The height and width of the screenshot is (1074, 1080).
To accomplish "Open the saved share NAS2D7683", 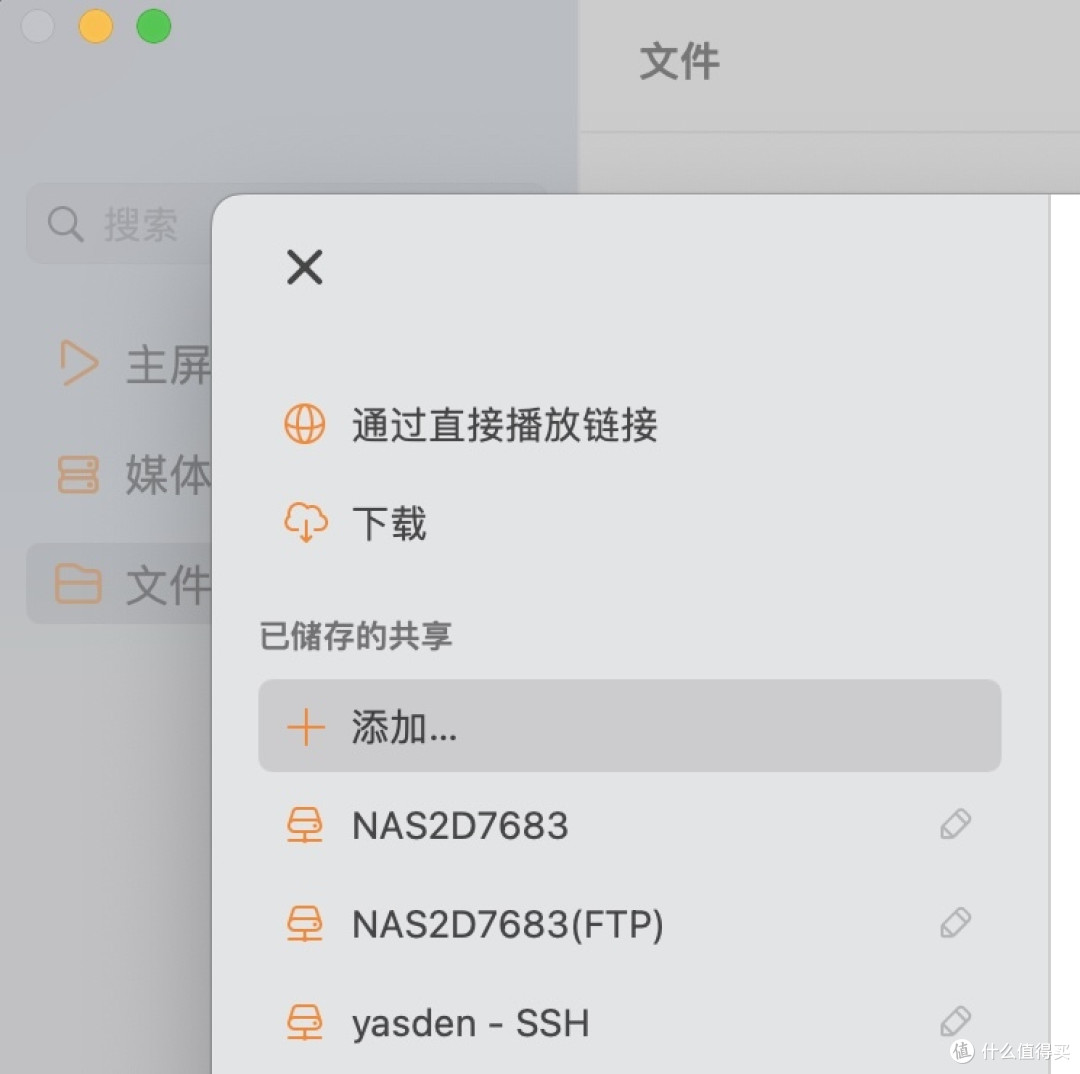I will [460, 824].
